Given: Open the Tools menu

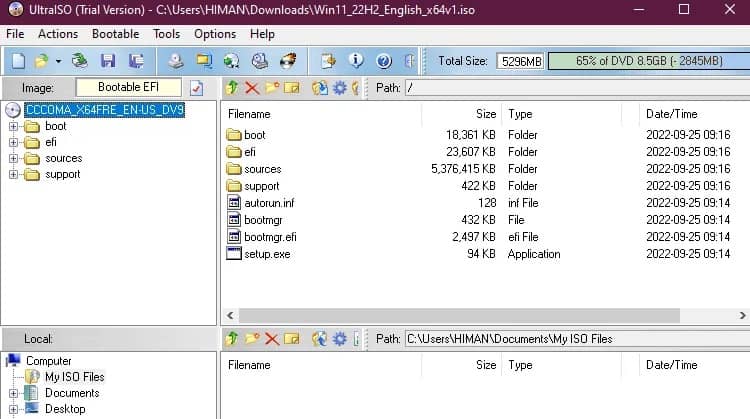Looking at the screenshot, I should click(x=166, y=34).
